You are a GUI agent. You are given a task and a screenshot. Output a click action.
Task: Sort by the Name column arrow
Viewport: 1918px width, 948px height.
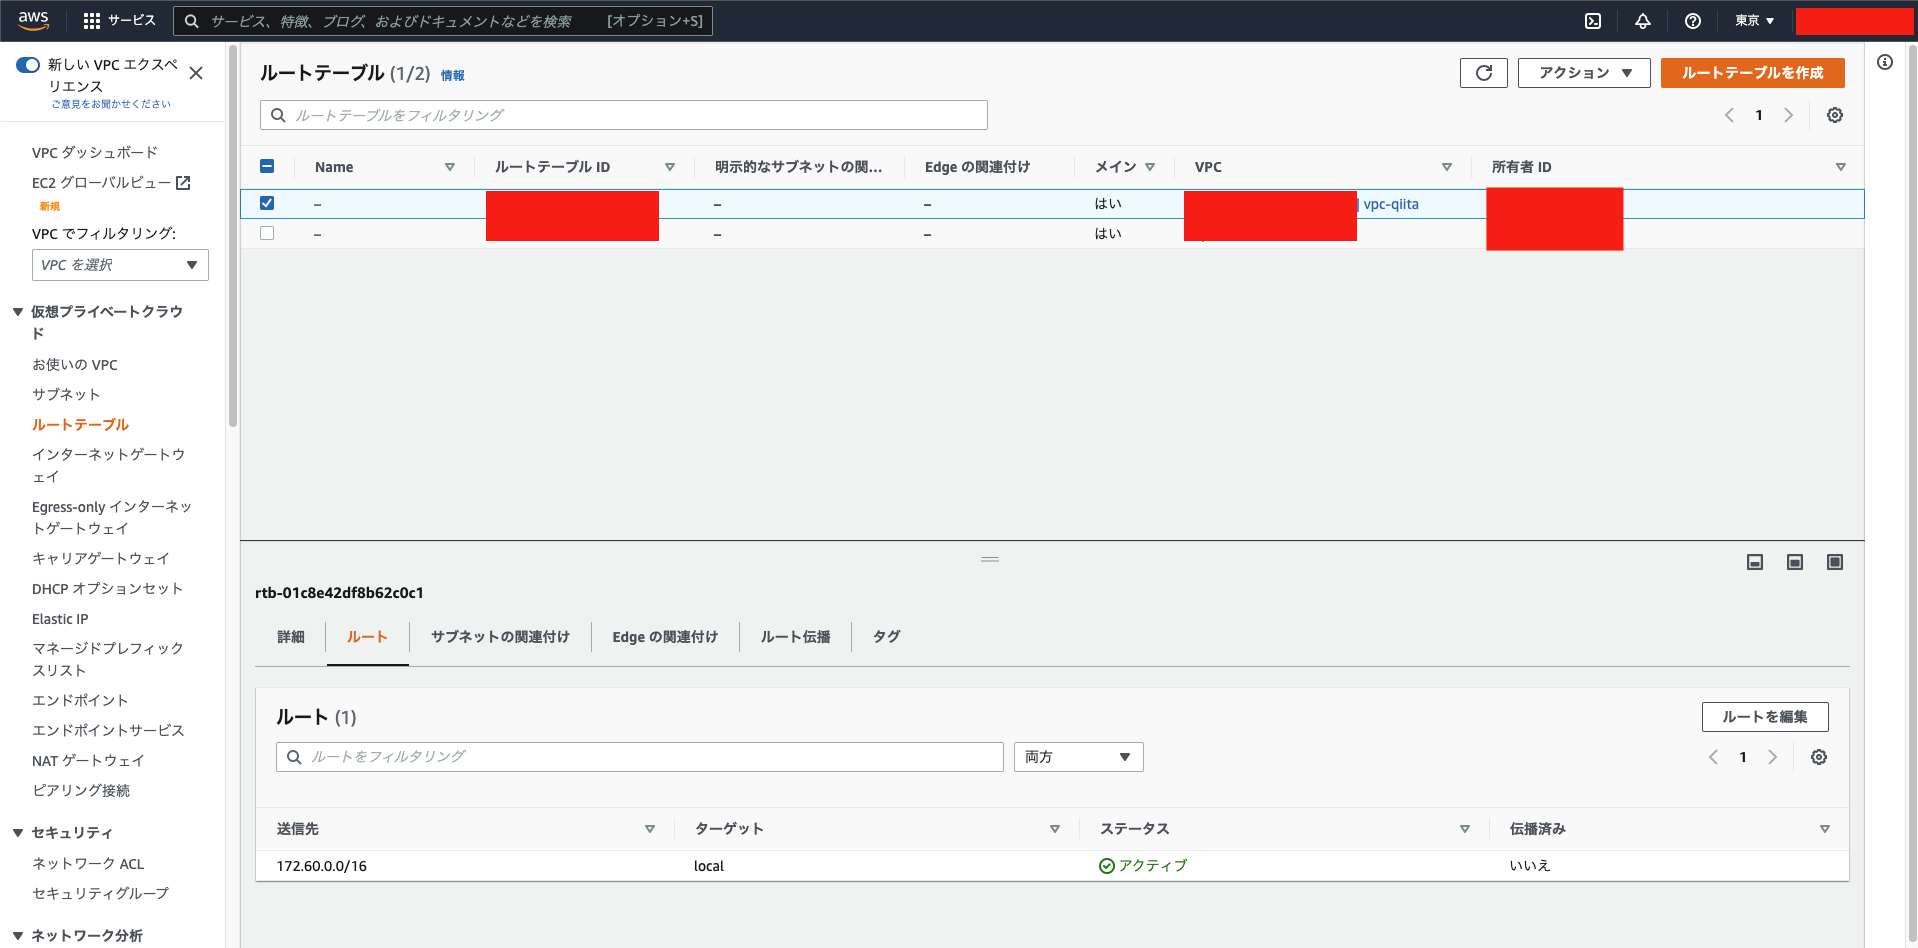450,167
